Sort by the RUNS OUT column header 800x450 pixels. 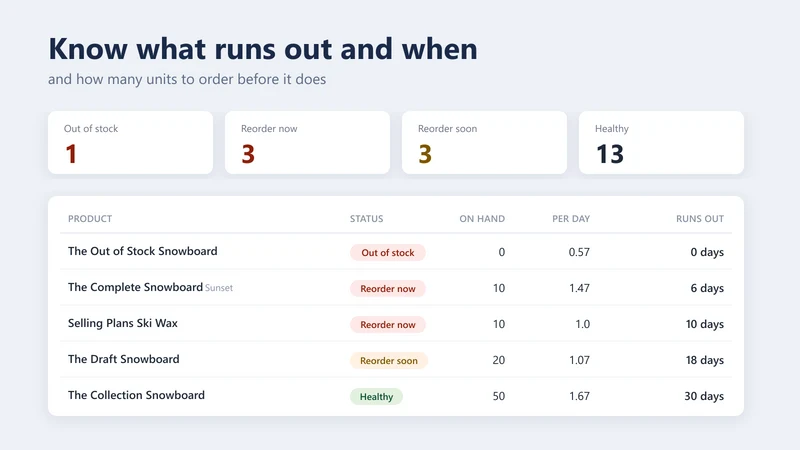[x=700, y=219]
